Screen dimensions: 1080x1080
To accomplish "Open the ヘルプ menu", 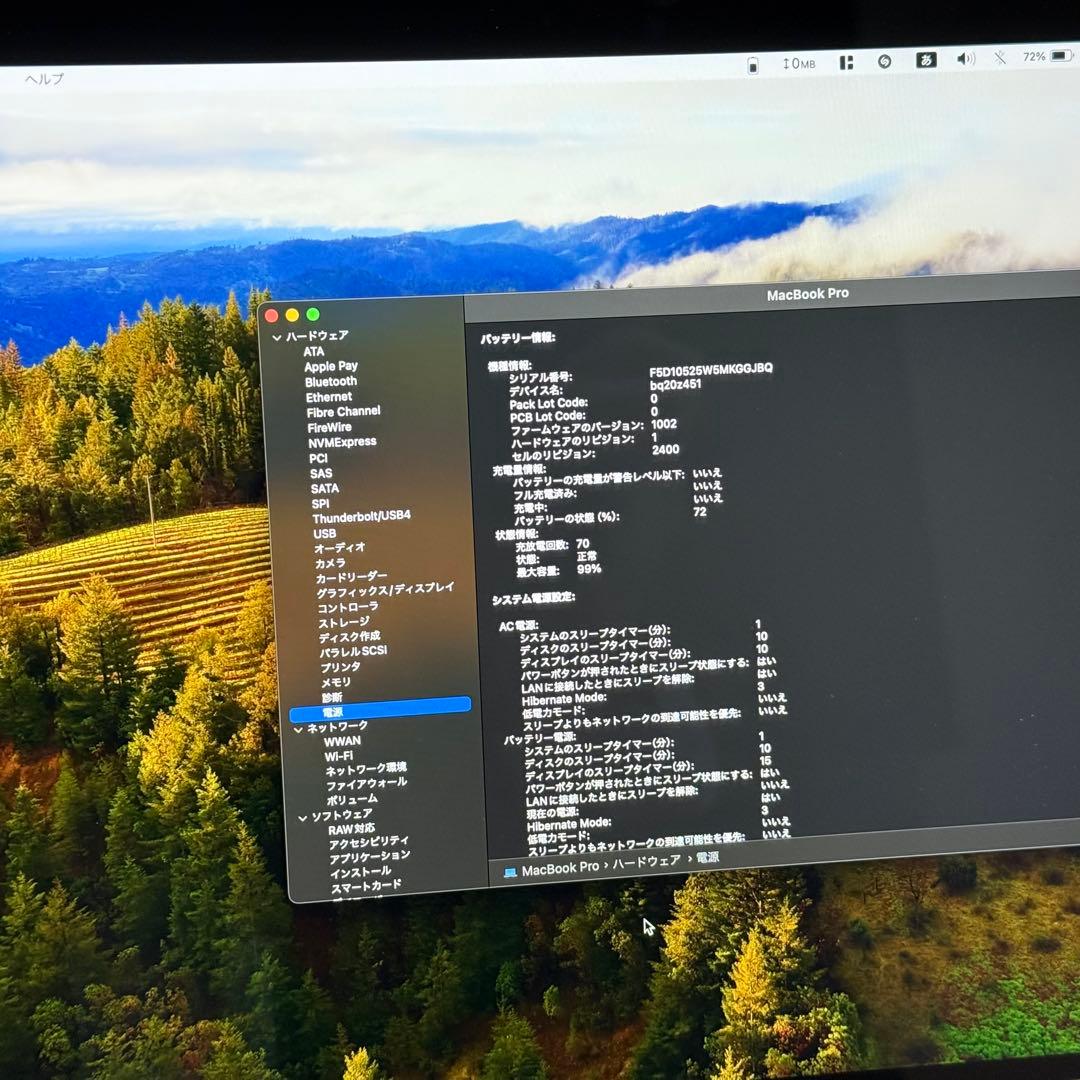I will pyautogui.click(x=44, y=79).
